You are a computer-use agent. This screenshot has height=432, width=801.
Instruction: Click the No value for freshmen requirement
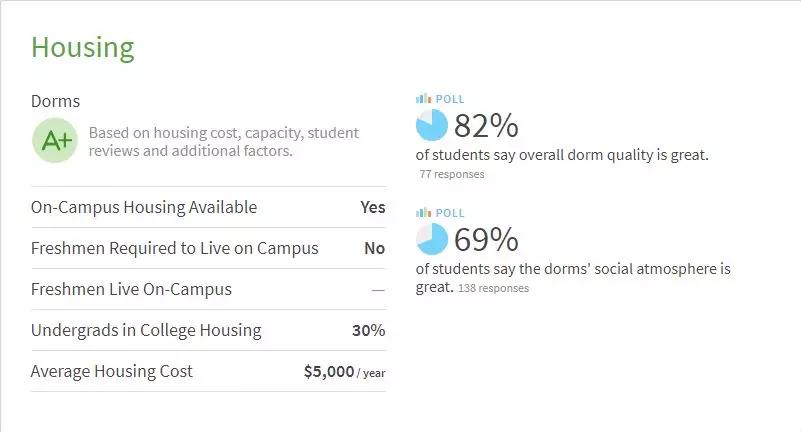(x=374, y=248)
